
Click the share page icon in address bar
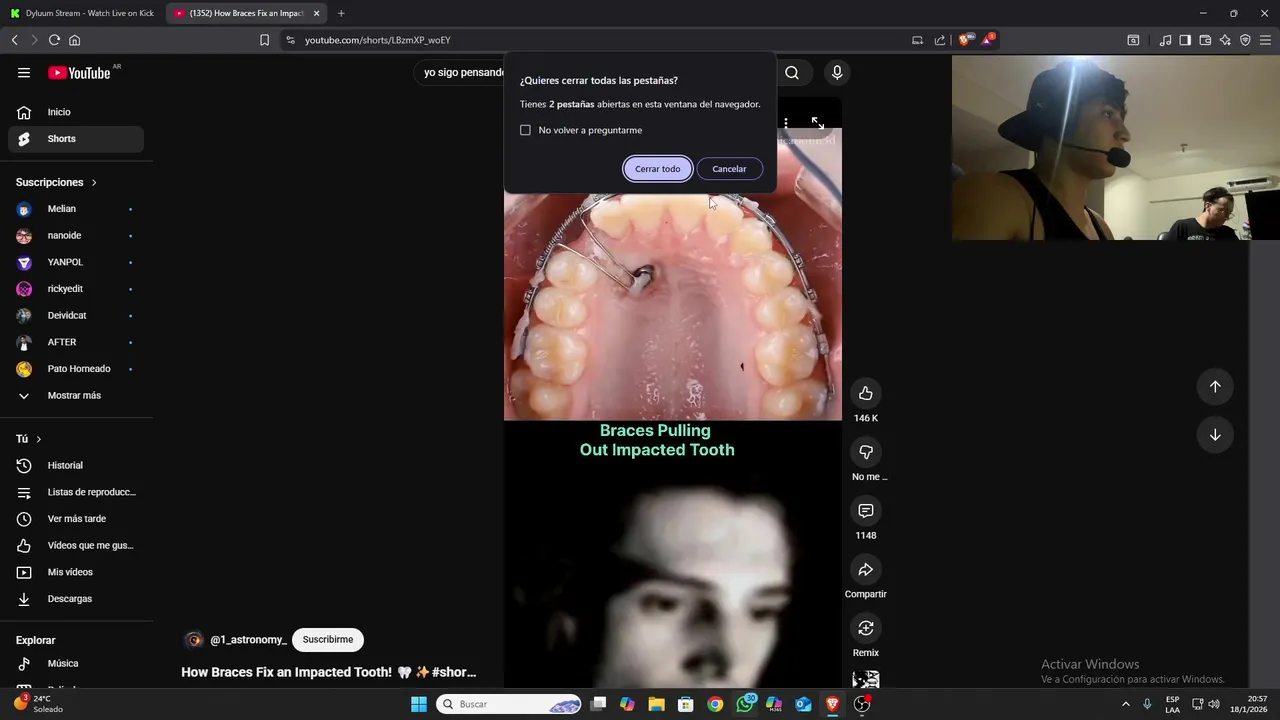tap(940, 40)
